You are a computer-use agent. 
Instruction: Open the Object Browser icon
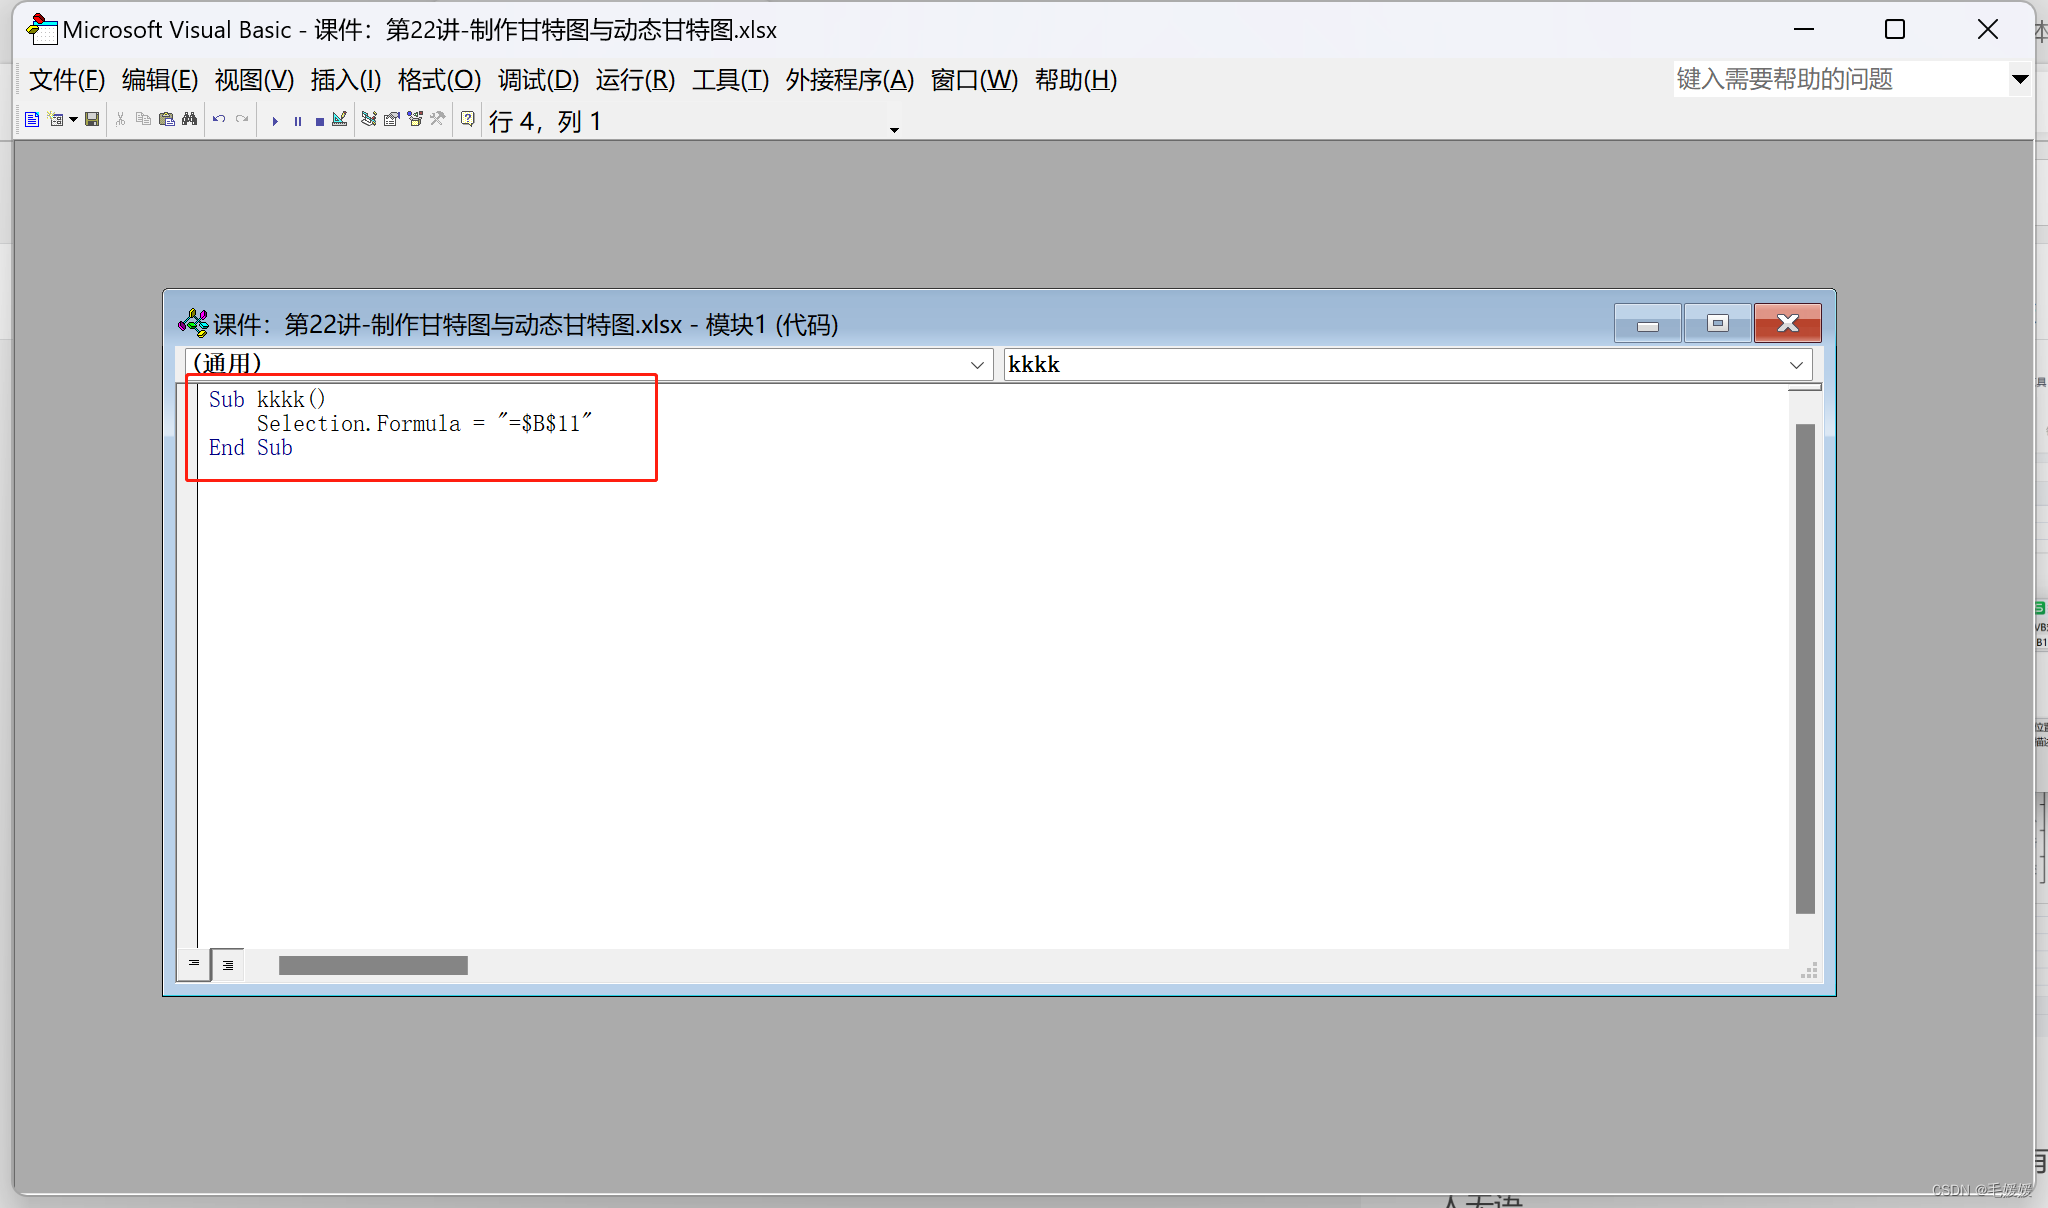click(x=415, y=120)
